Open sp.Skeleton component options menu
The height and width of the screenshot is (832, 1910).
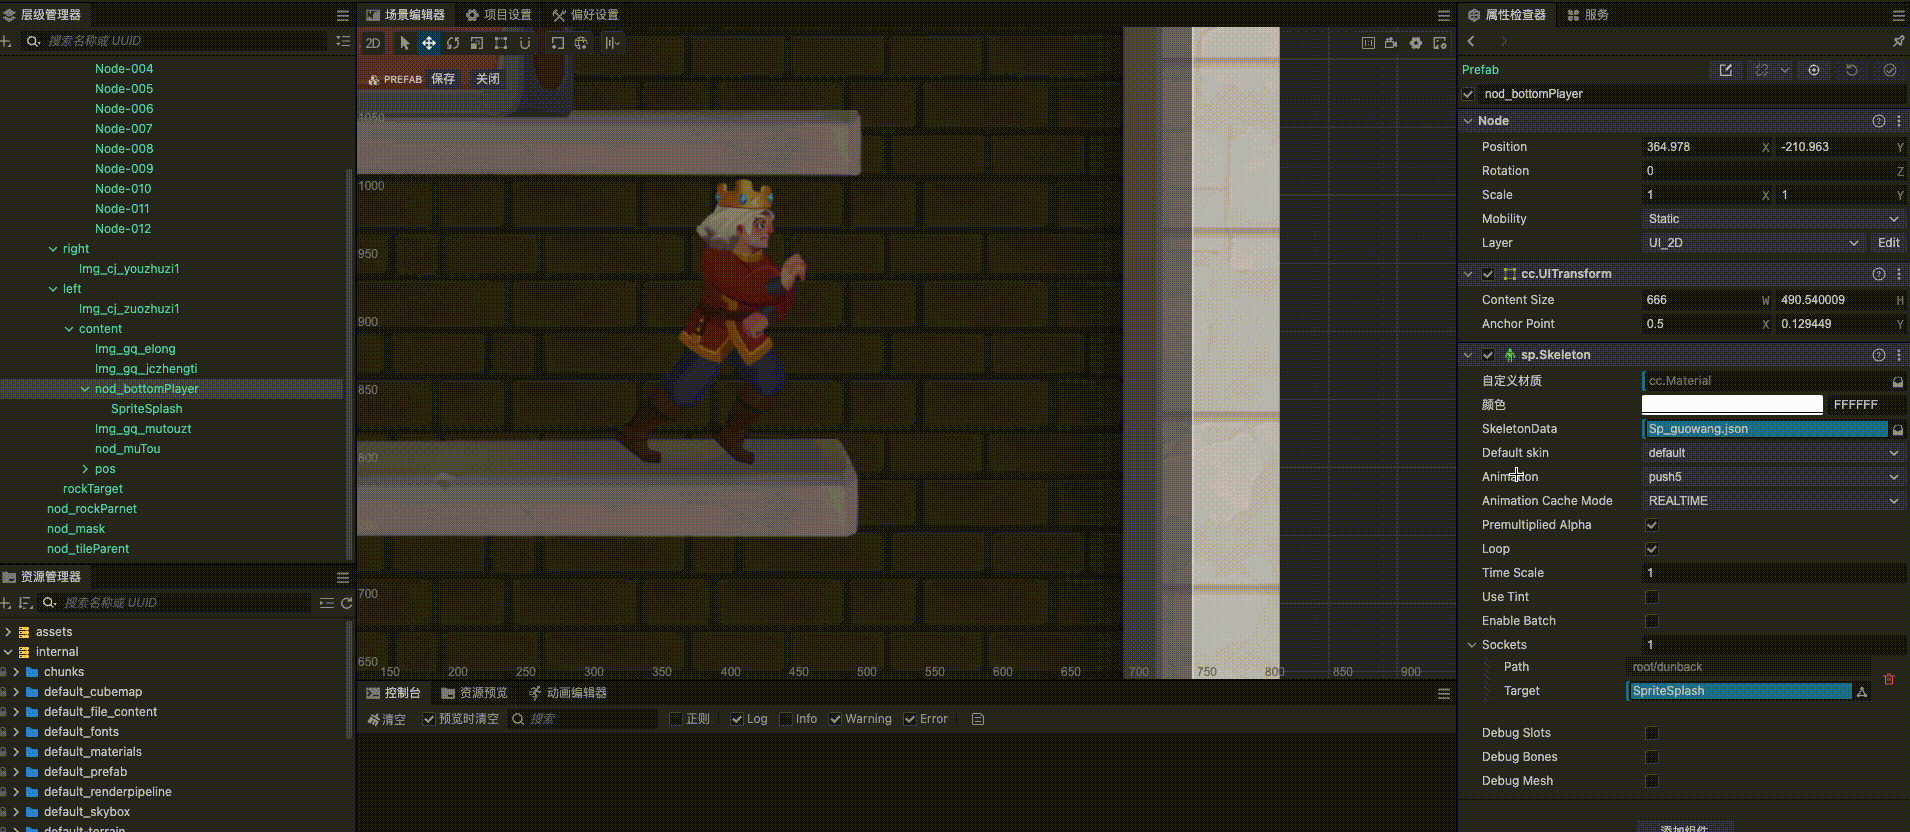1899,355
